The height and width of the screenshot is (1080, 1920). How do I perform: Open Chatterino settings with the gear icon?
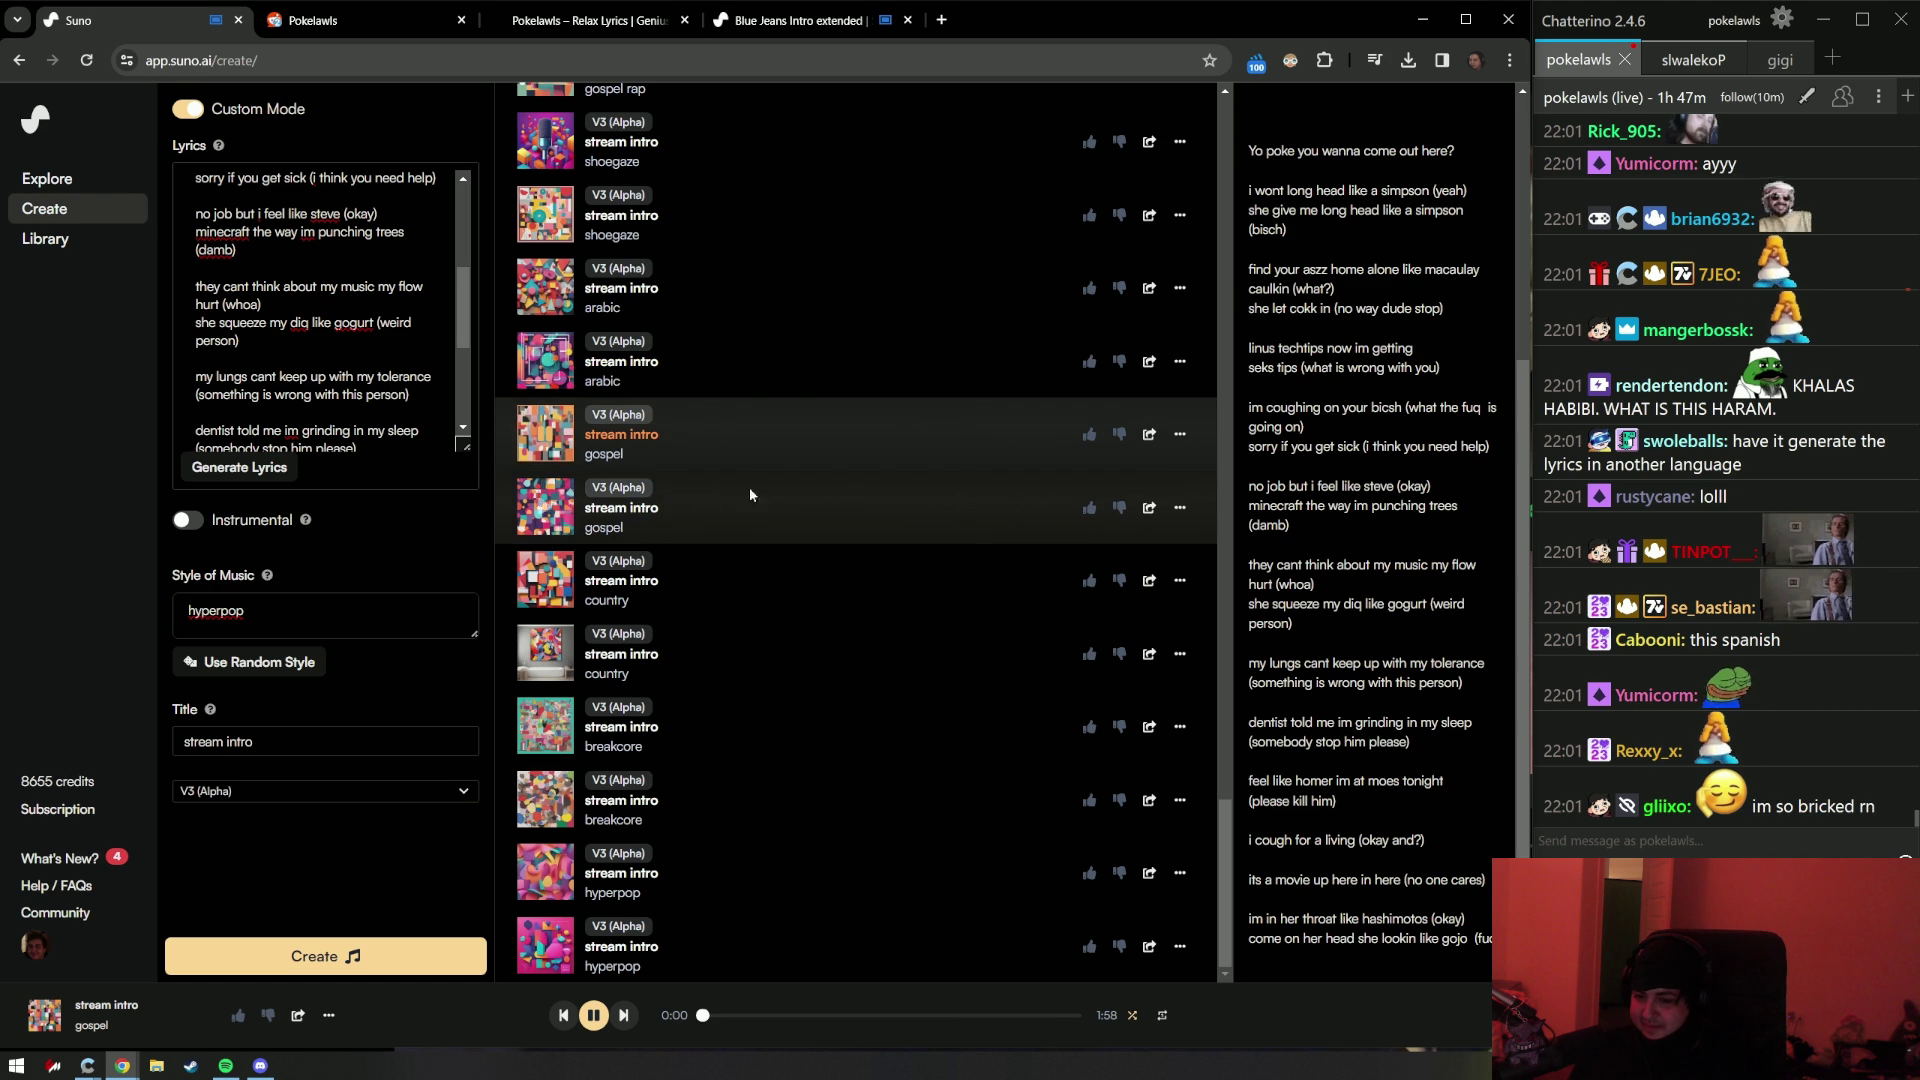click(x=1783, y=18)
